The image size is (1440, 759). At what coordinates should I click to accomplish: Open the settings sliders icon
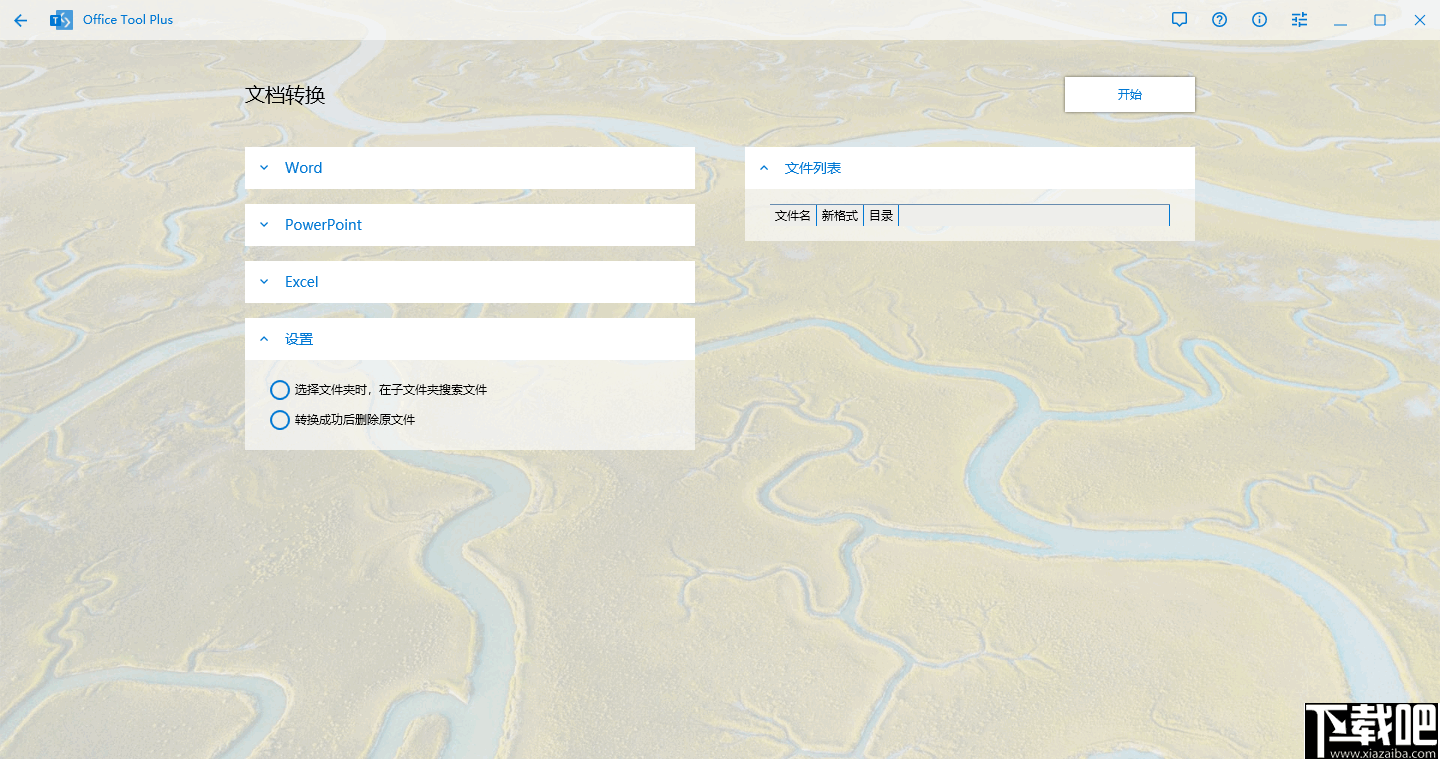coord(1299,19)
